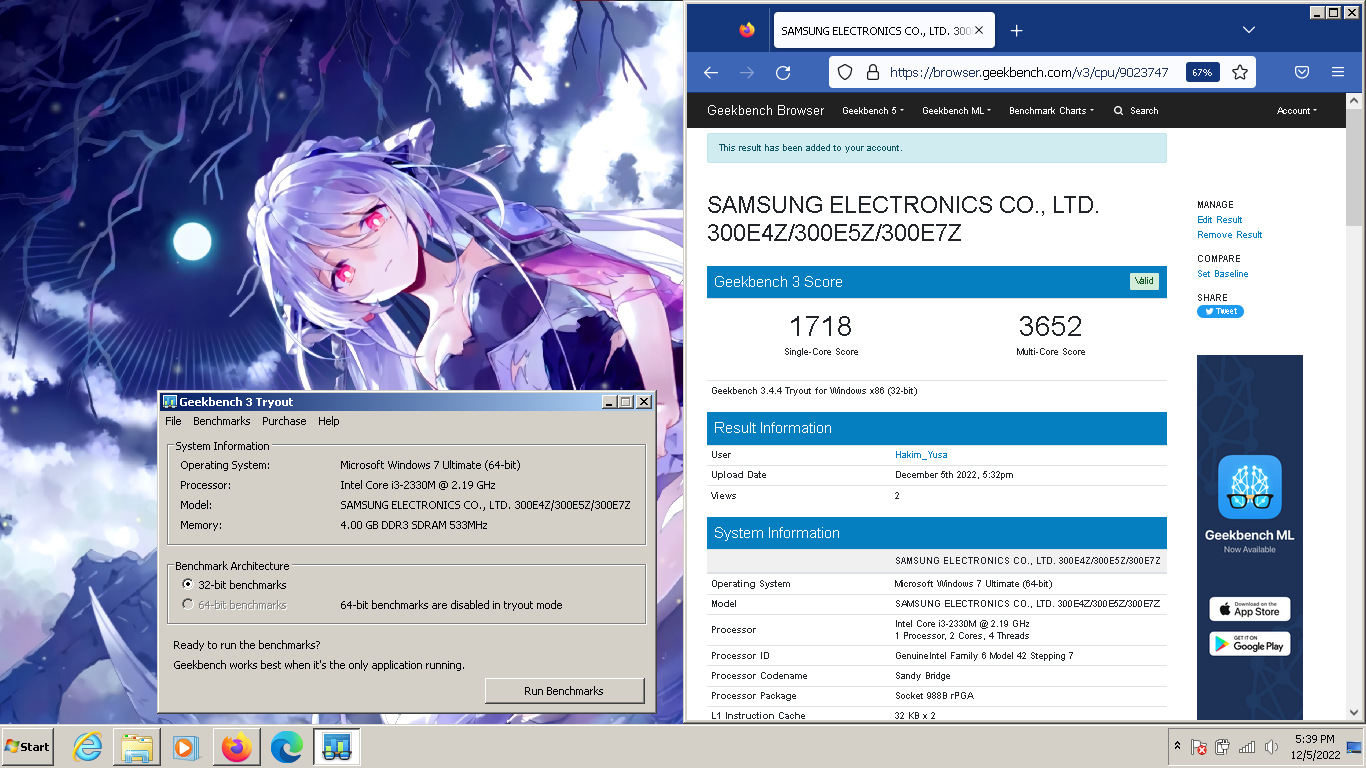Select the 32-bit benchmarks radio button
The height and width of the screenshot is (768, 1366).
(188, 585)
